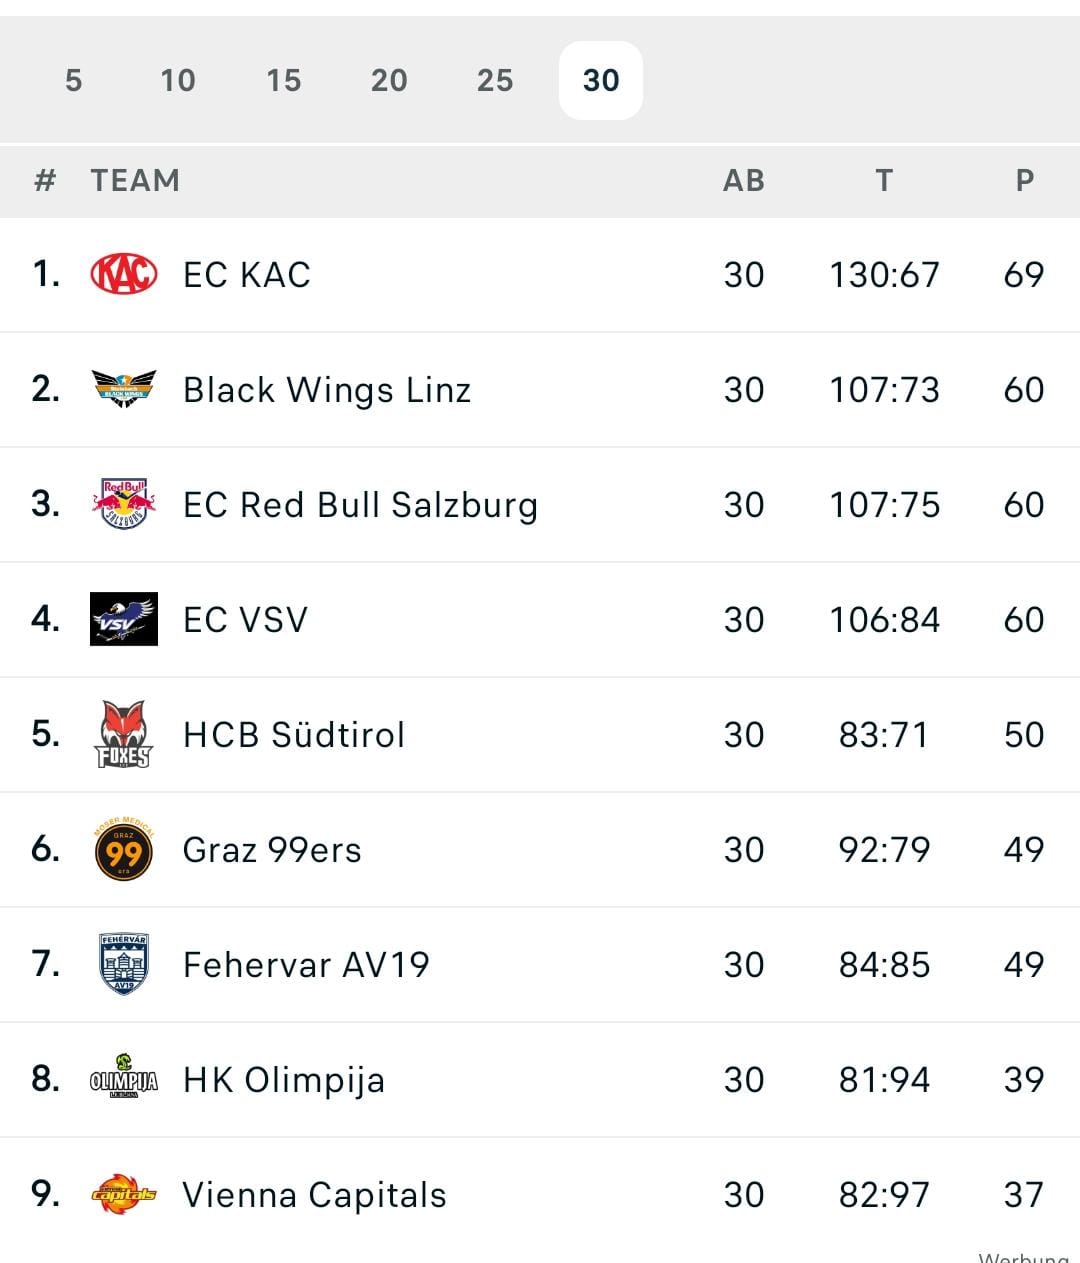
Task: Switch to the 5 games tab
Action: pyautogui.click(x=73, y=80)
